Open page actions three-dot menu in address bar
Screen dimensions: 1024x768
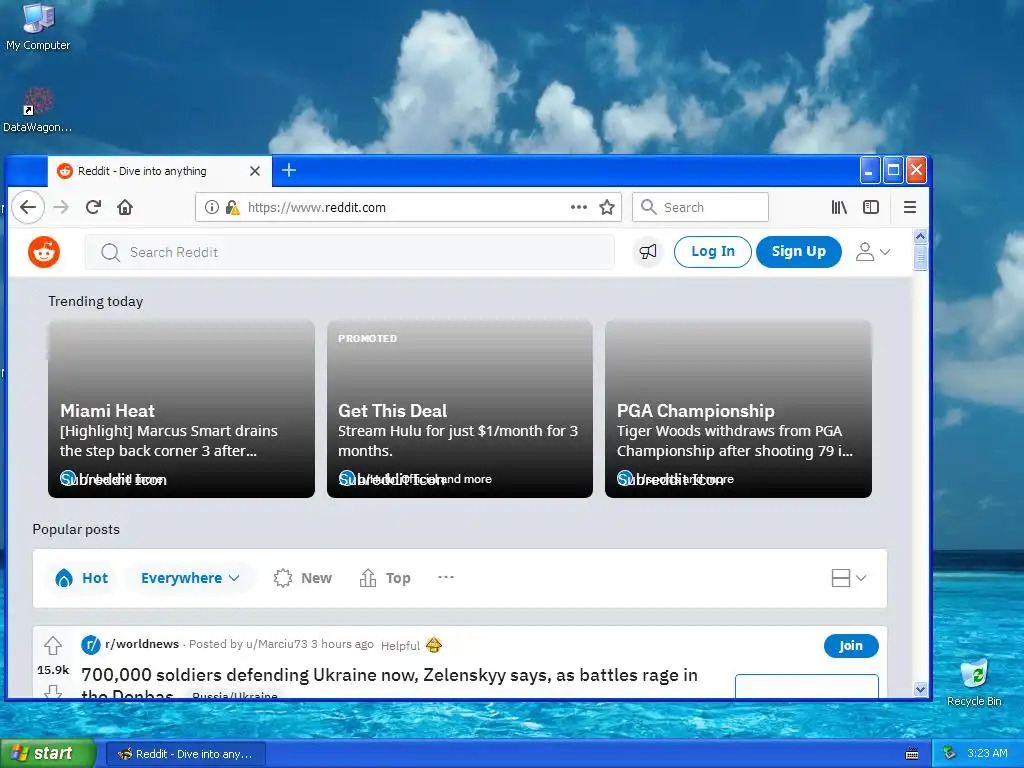579,207
